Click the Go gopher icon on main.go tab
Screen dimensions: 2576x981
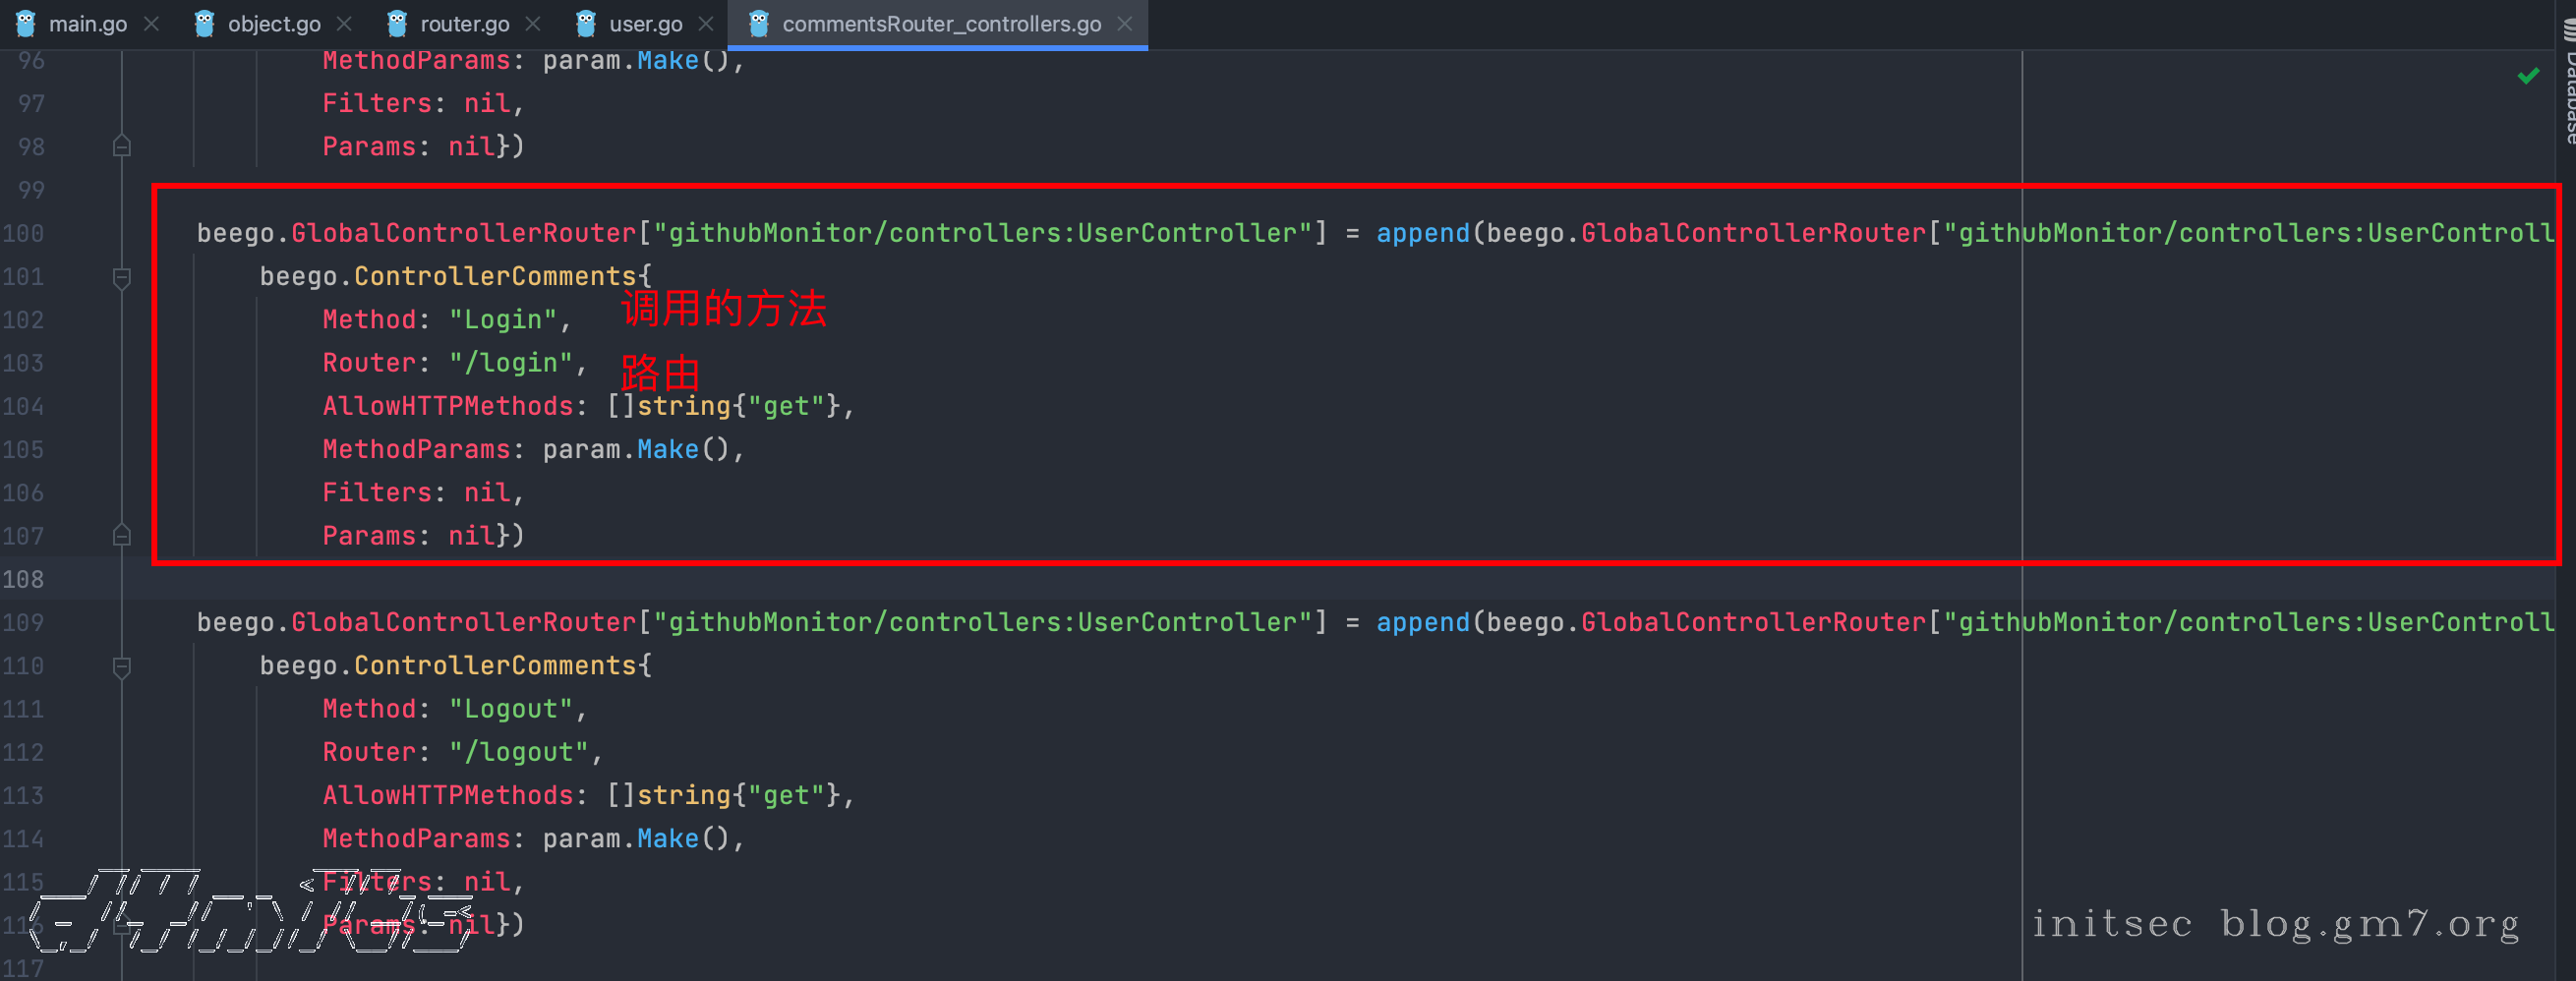(26, 23)
